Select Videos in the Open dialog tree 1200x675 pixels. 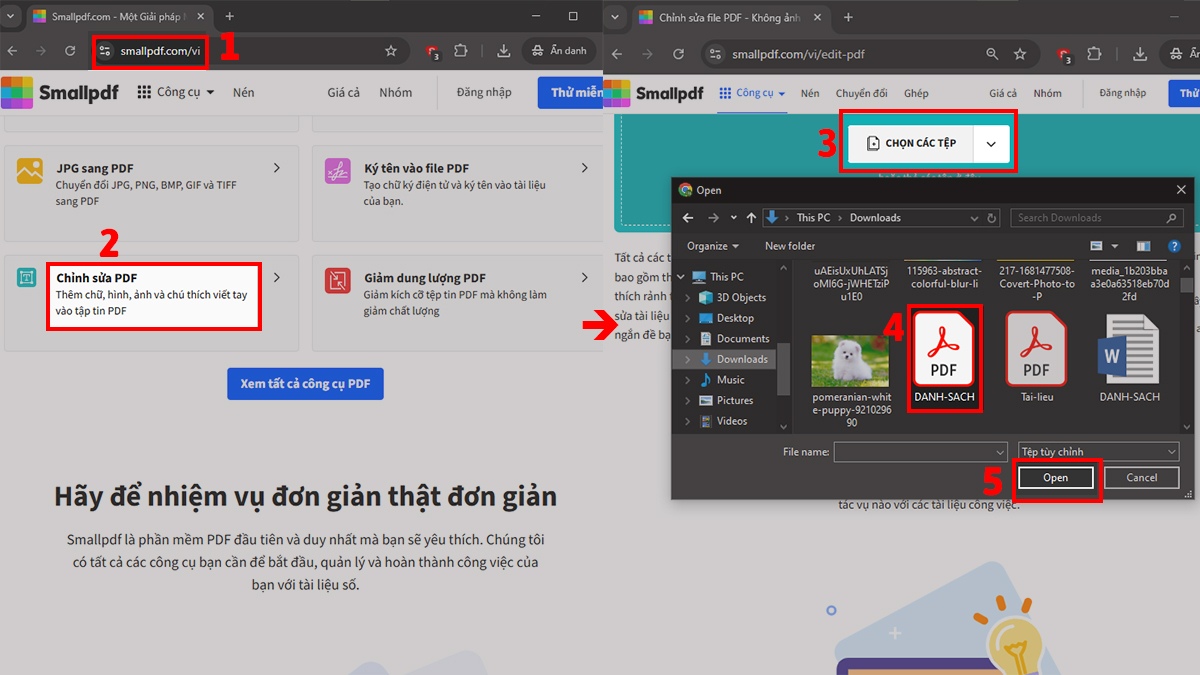[x=732, y=421]
